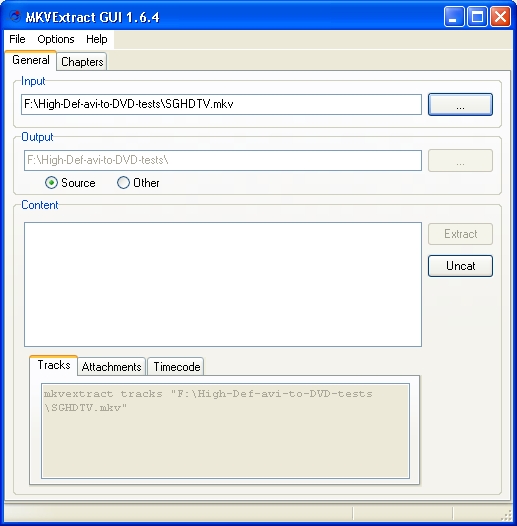
Task: Choose the Other output radio button
Action: coord(123,183)
